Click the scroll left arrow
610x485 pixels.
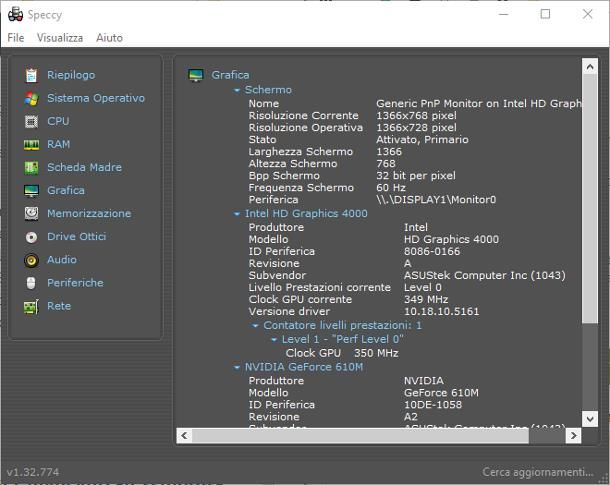click(x=184, y=435)
